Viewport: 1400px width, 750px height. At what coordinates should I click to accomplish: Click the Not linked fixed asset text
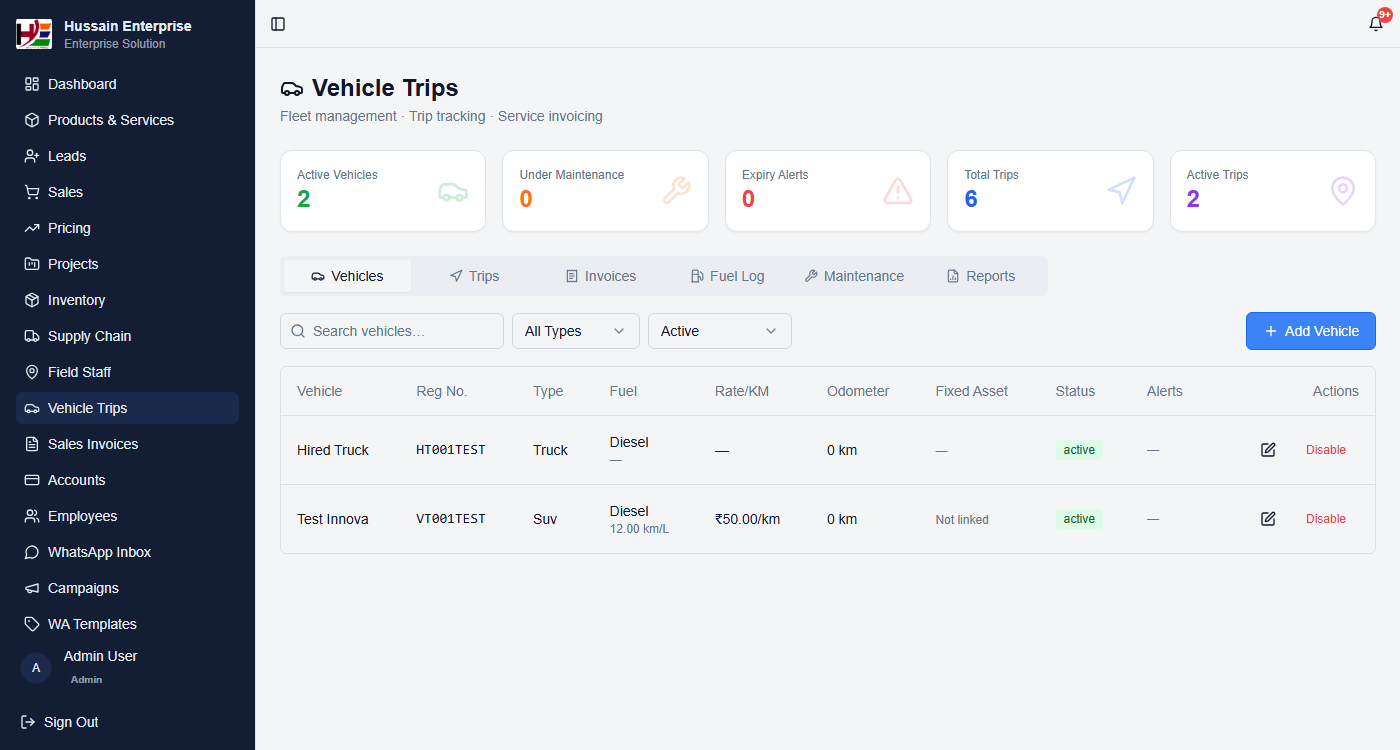tap(962, 520)
